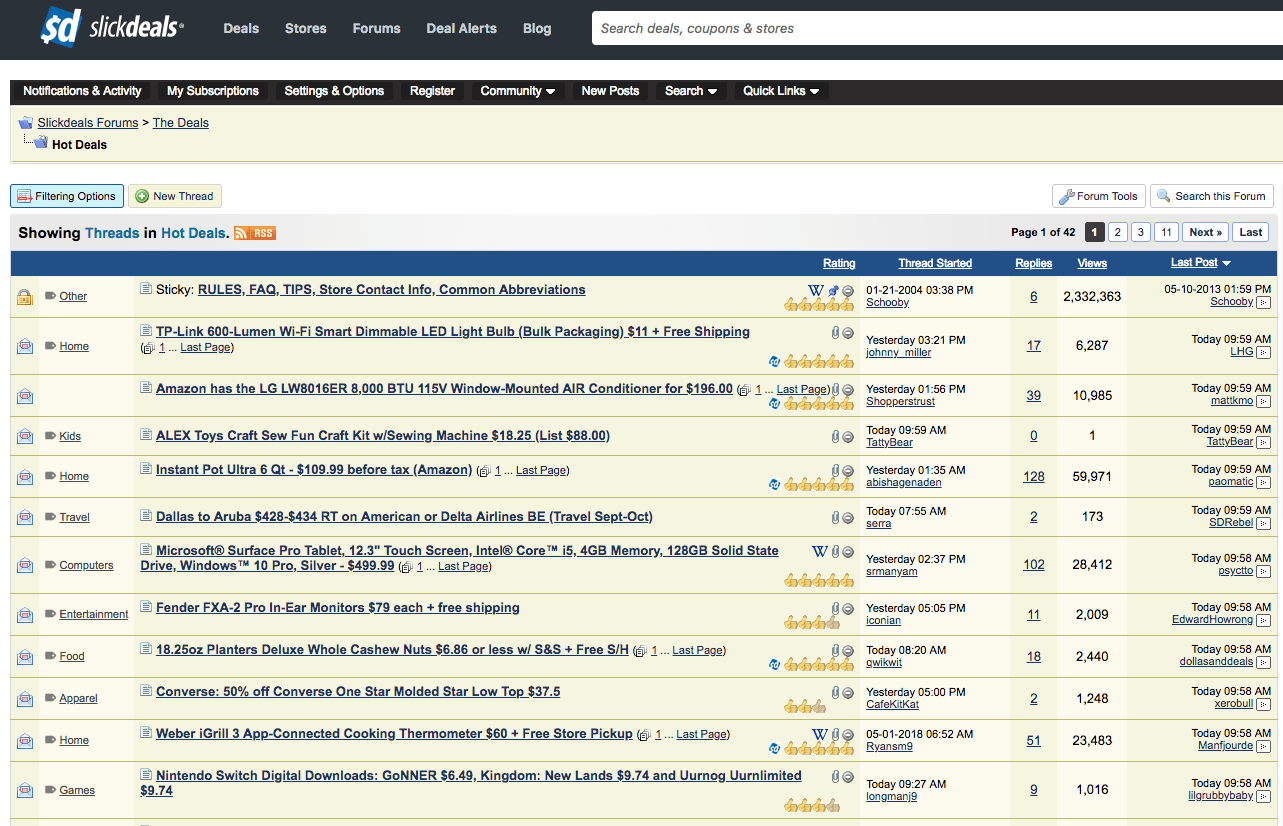Click the gray minus icon on Dallas to Aruba row

(x=848, y=518)
